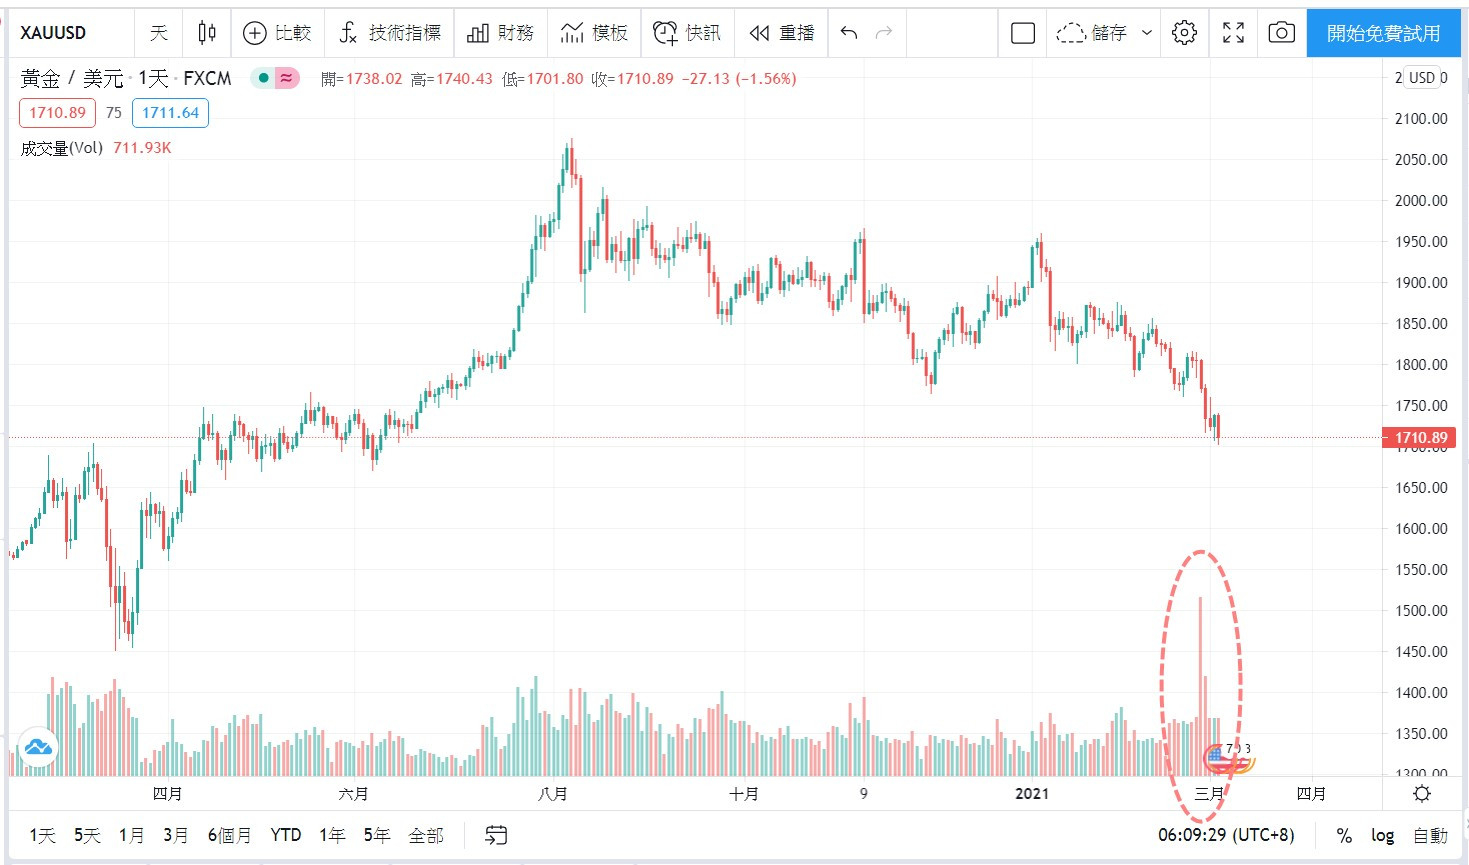The image size is (1469, 865).
Task: Expand the save layout dropdown arrow
Action: point(1147,33)
